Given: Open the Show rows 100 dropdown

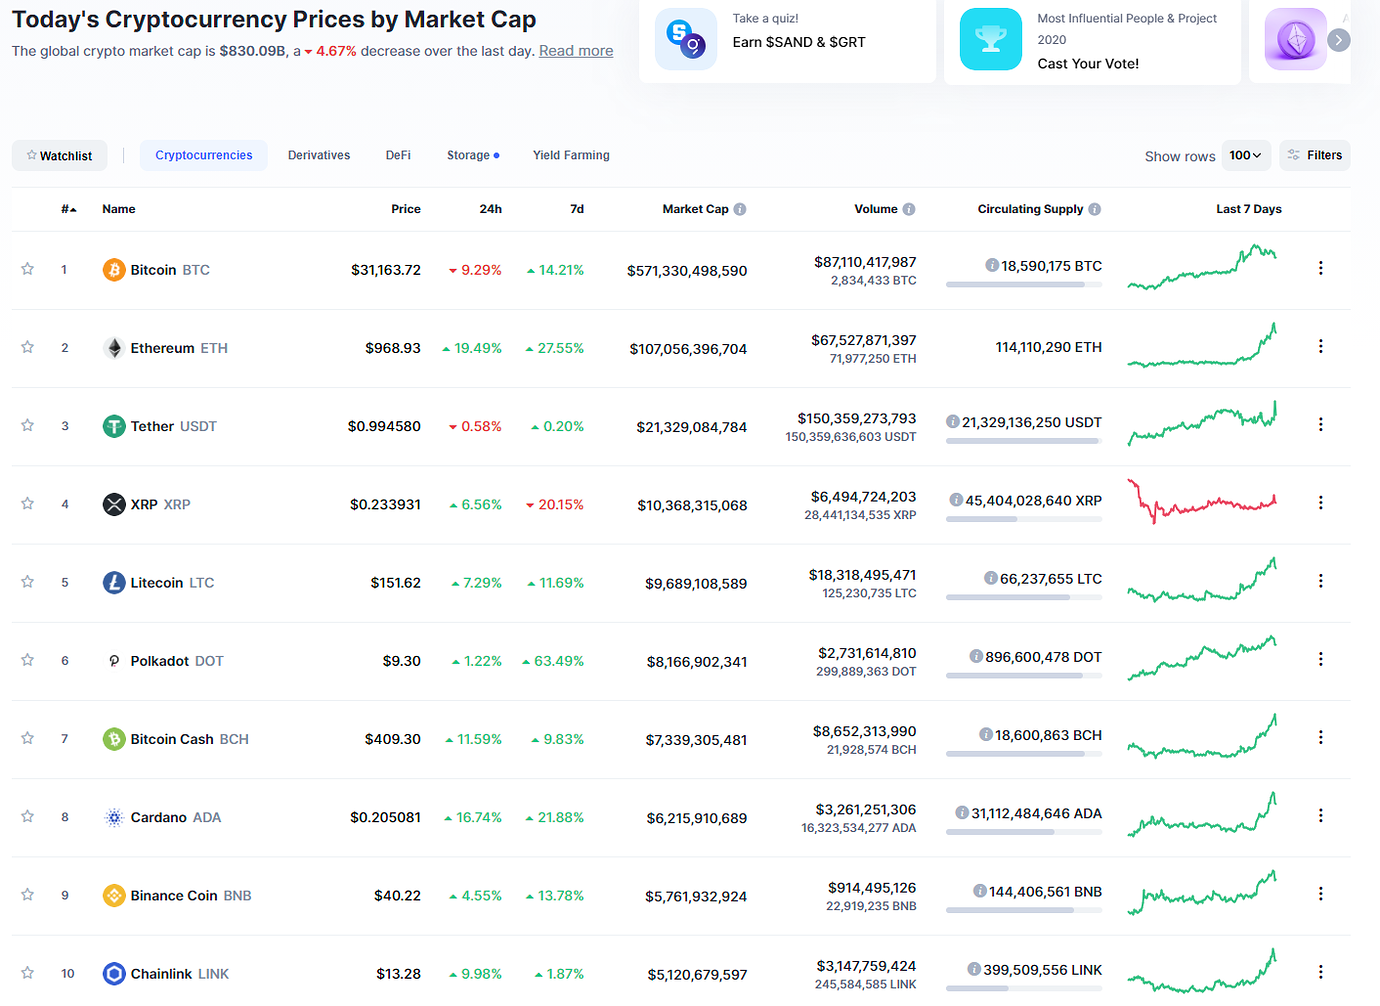Looking at the screenshot, I should tap(1245, 155).
